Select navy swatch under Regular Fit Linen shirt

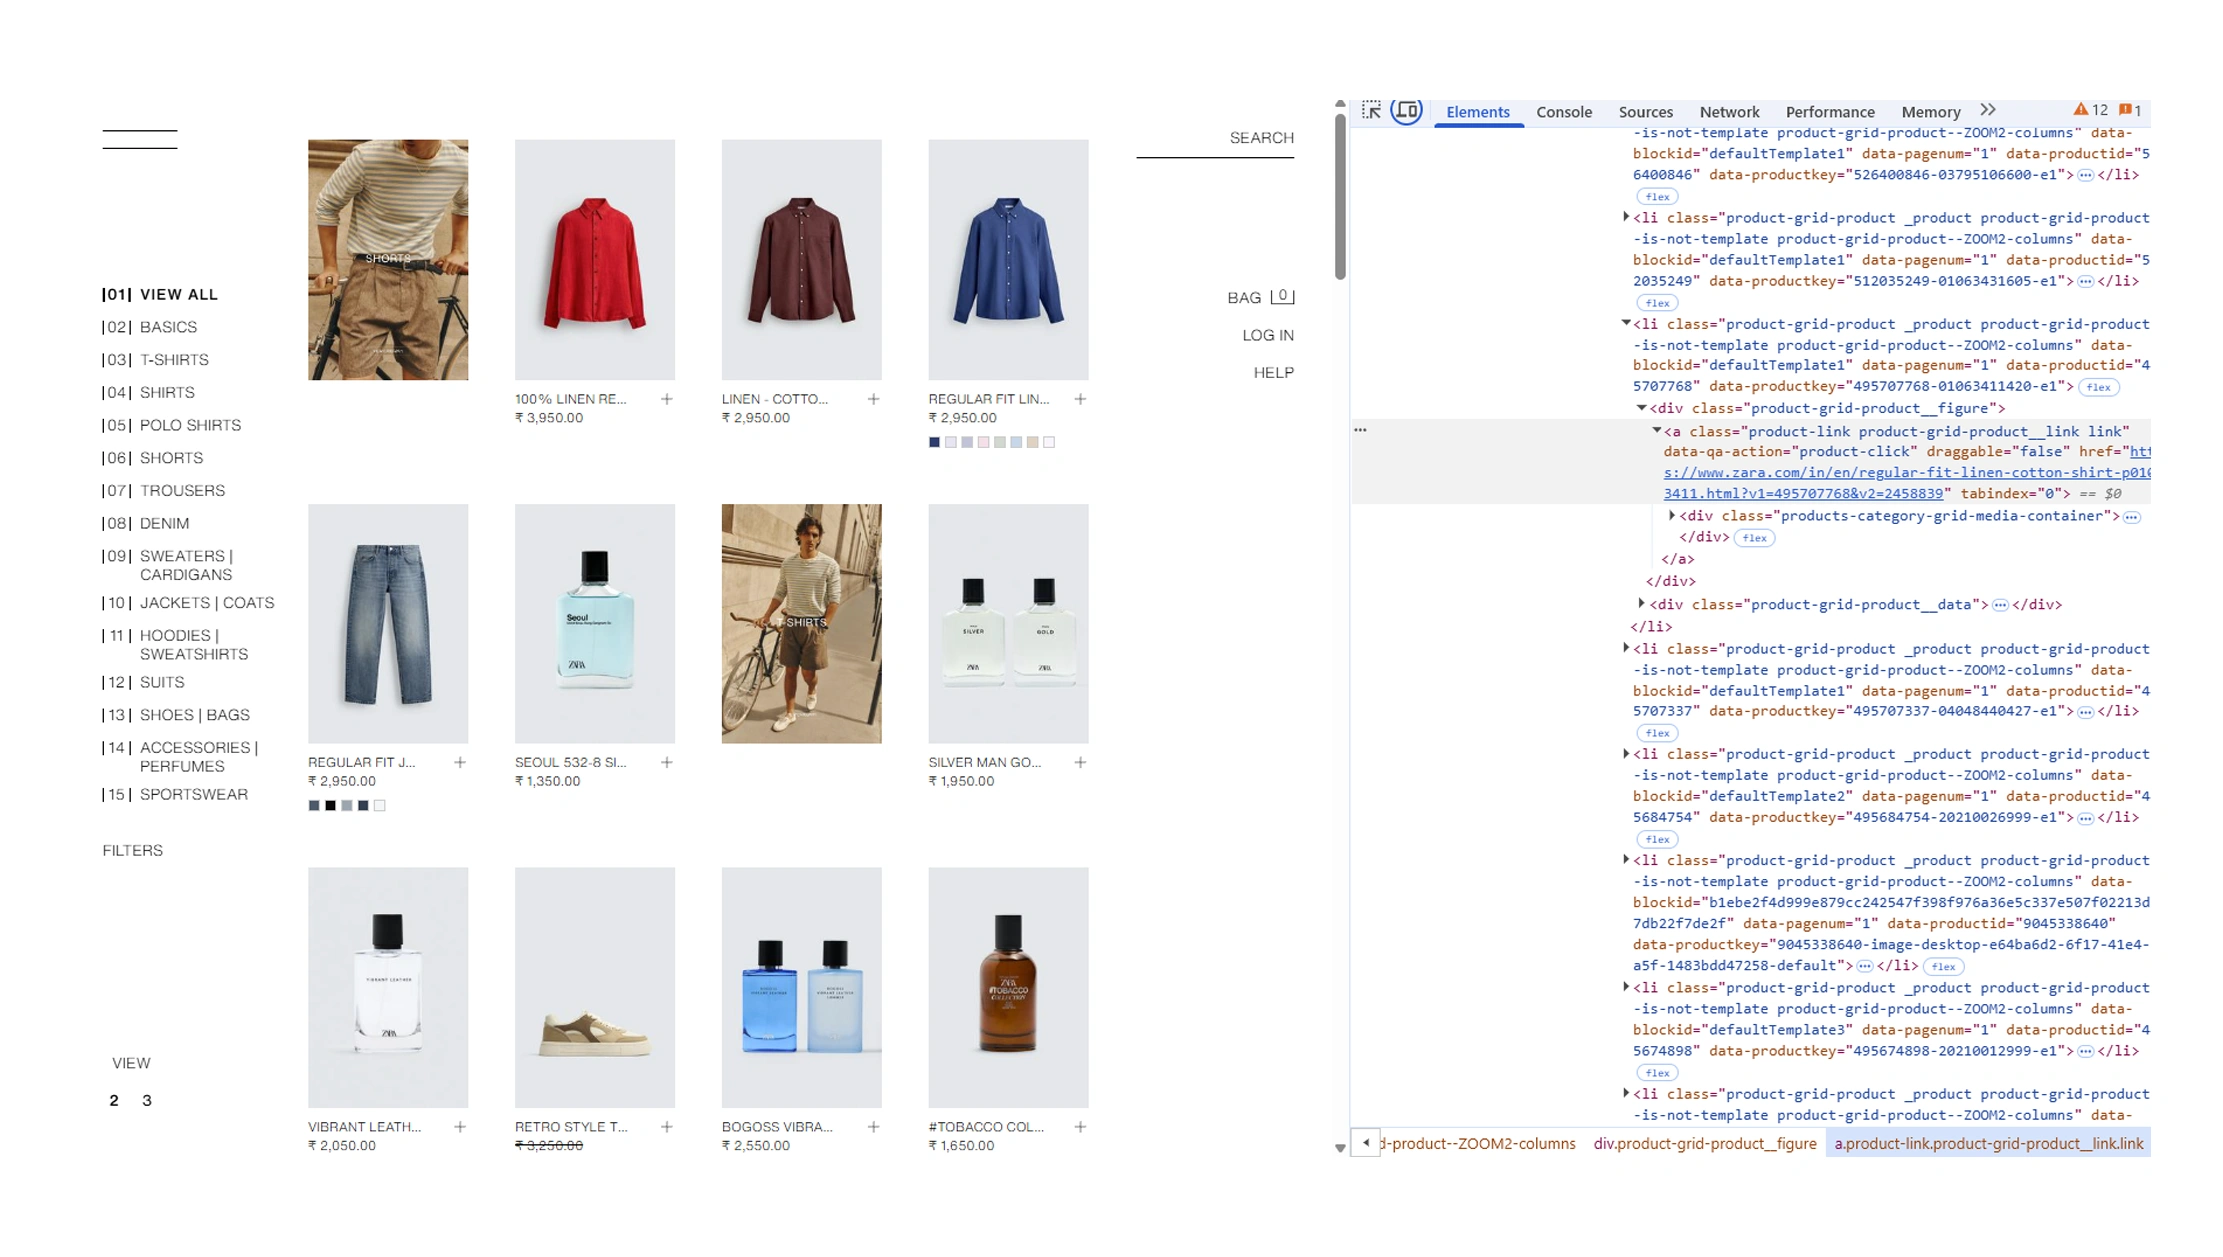(x=934, y=442)
